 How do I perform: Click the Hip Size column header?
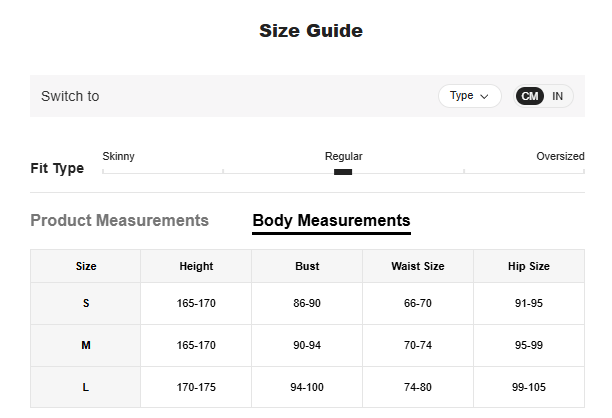(529, 266)
